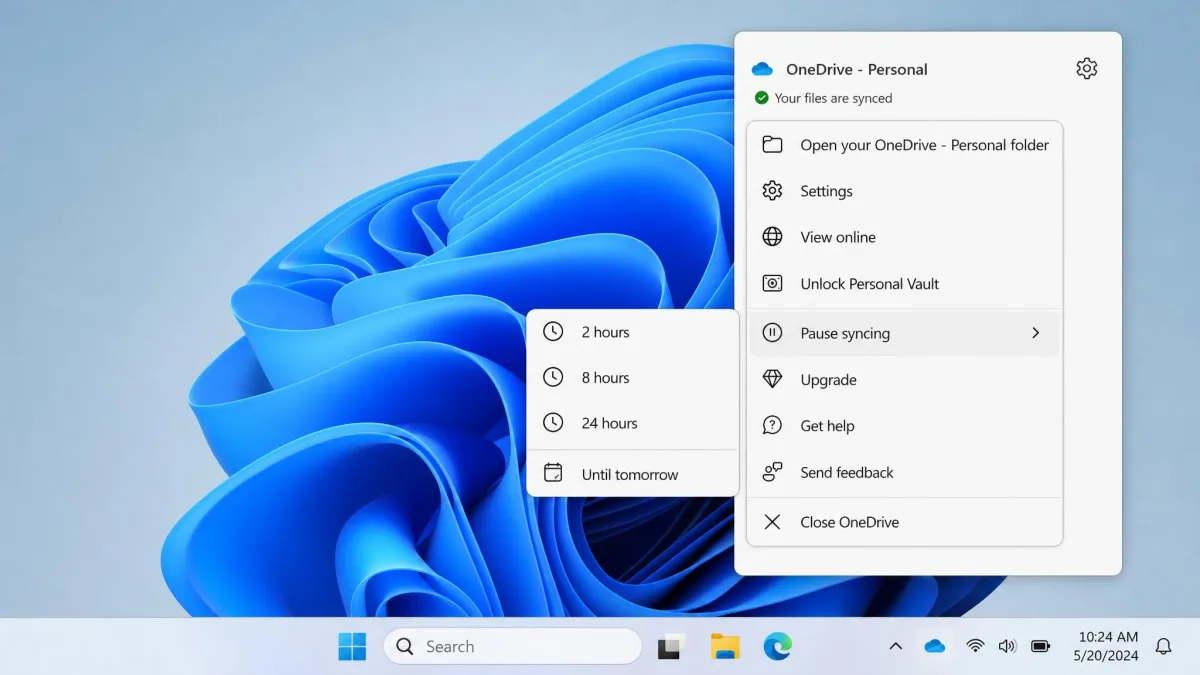The image size is (1200, 675).
Task: Click the taskbar Search box
Action: (513, 646)
